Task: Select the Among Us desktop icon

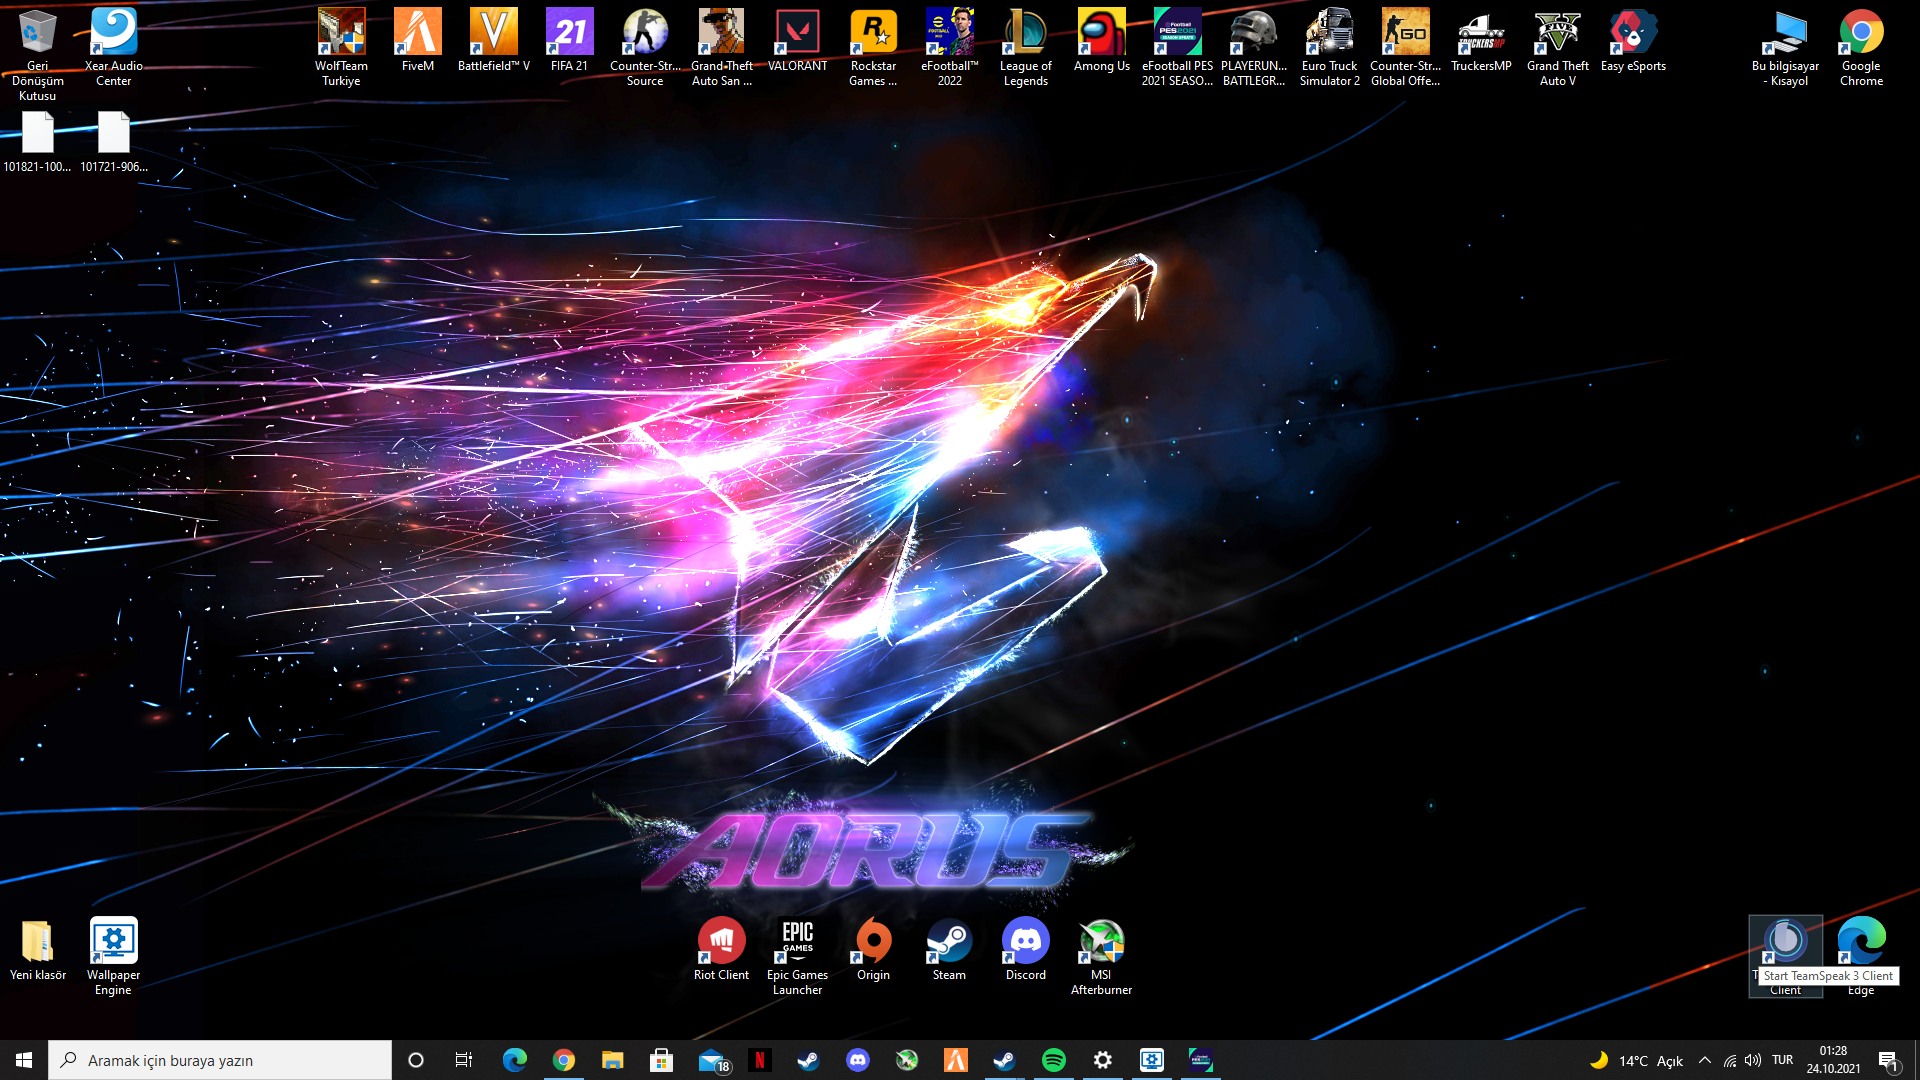Action: [x=1101, y=39]
